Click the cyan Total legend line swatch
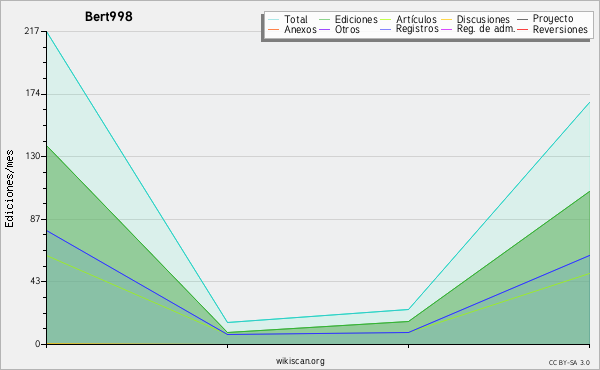The width and height of the screenshot is (600, 370). [x=274, y=20]
